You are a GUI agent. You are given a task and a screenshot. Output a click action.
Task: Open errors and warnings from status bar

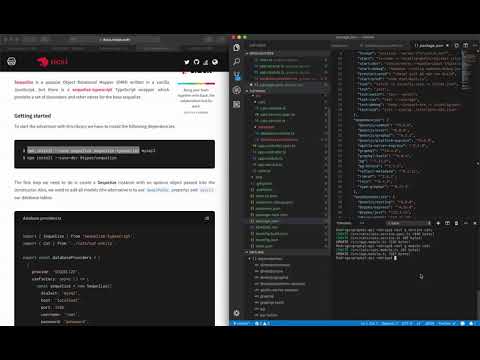263,323
